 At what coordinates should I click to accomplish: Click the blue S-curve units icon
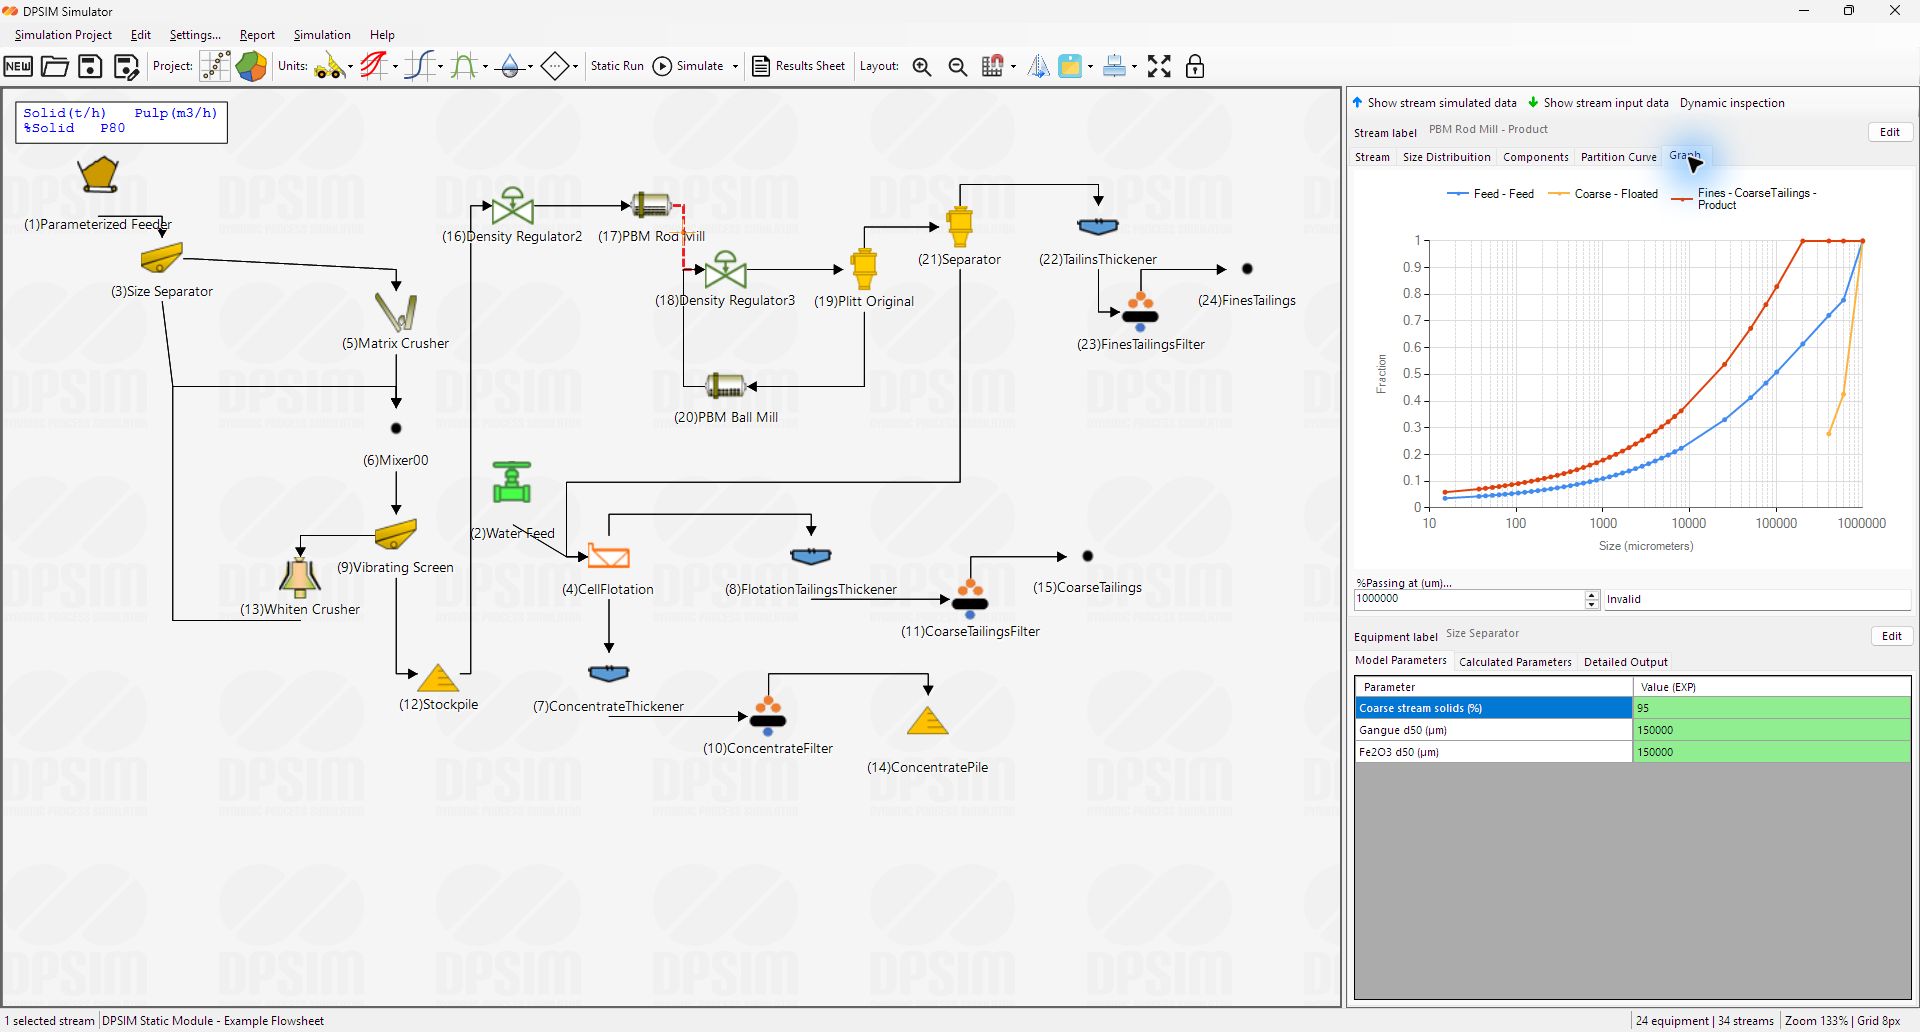click(420, 66)
